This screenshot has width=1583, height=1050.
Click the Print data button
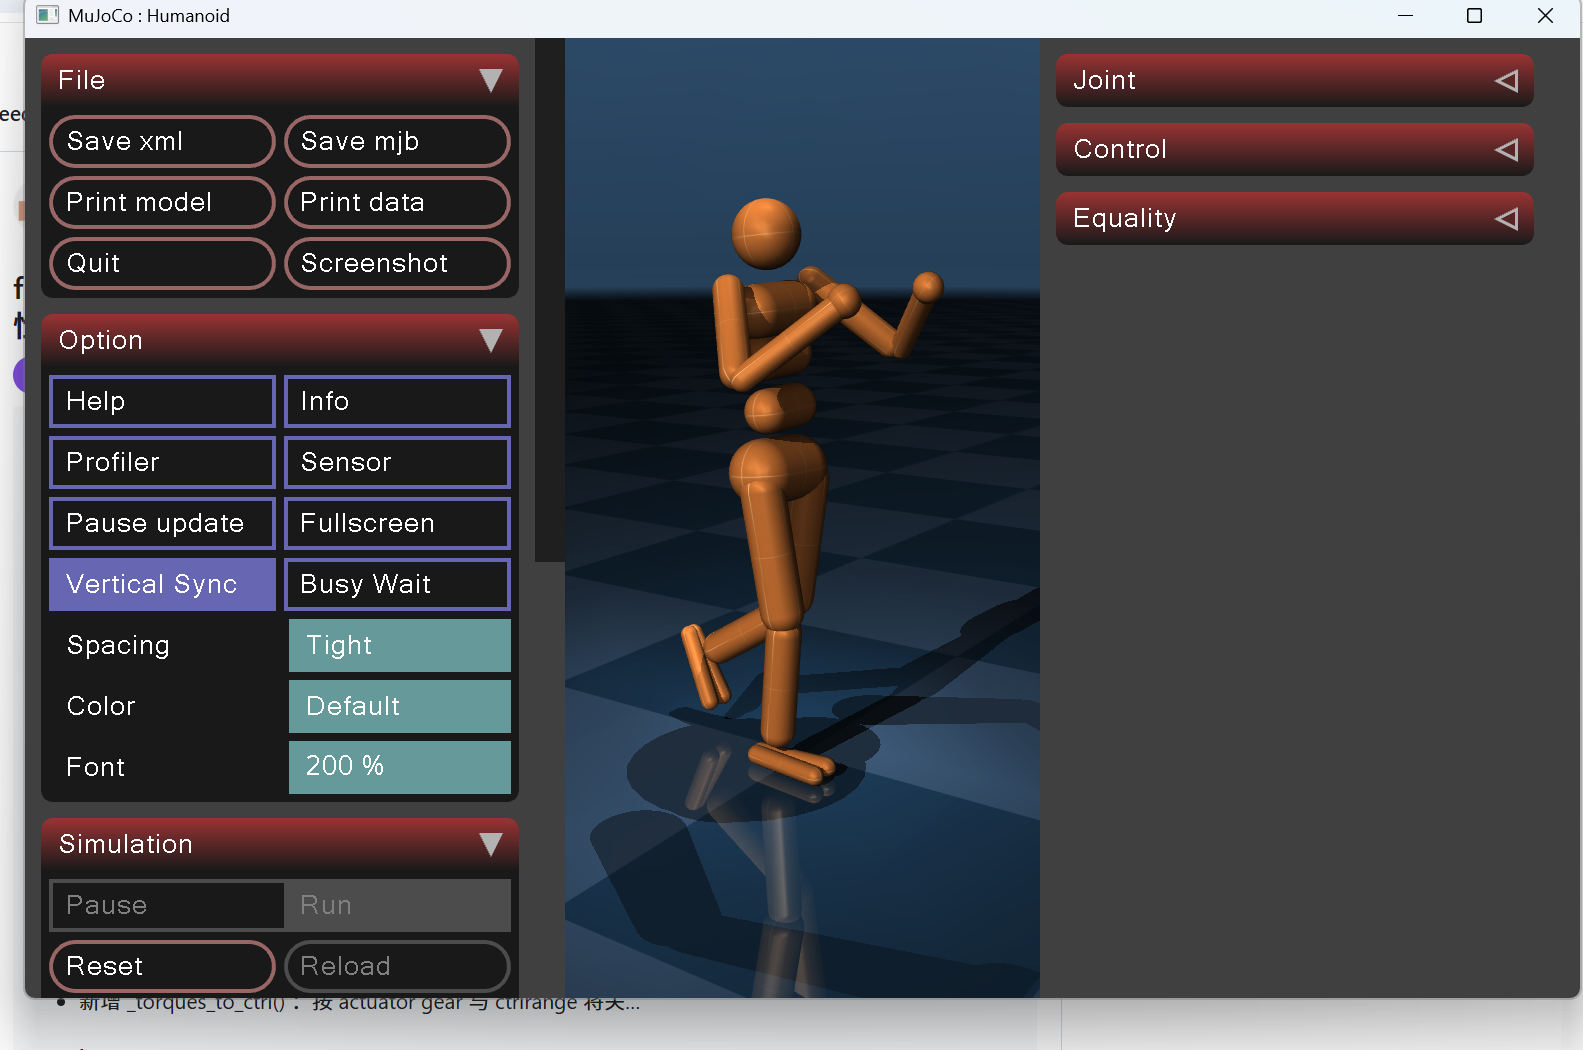pyautogui.click(x=397, y=202)
